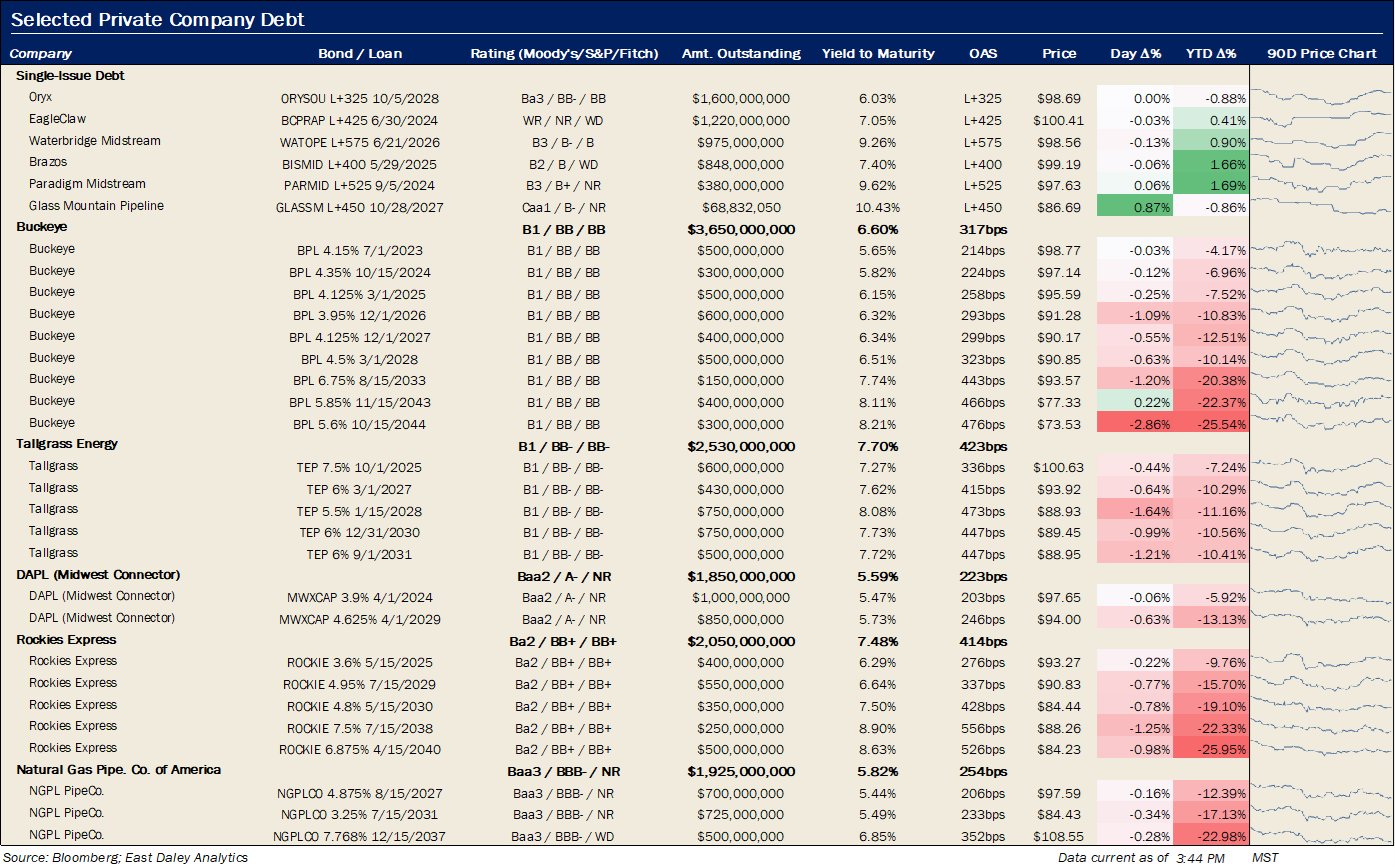Viewport: 1395px width, 868px height.
Task: Click ROCKIE 7.5% 7/15/2038 bond
Action: click(360, 728)
